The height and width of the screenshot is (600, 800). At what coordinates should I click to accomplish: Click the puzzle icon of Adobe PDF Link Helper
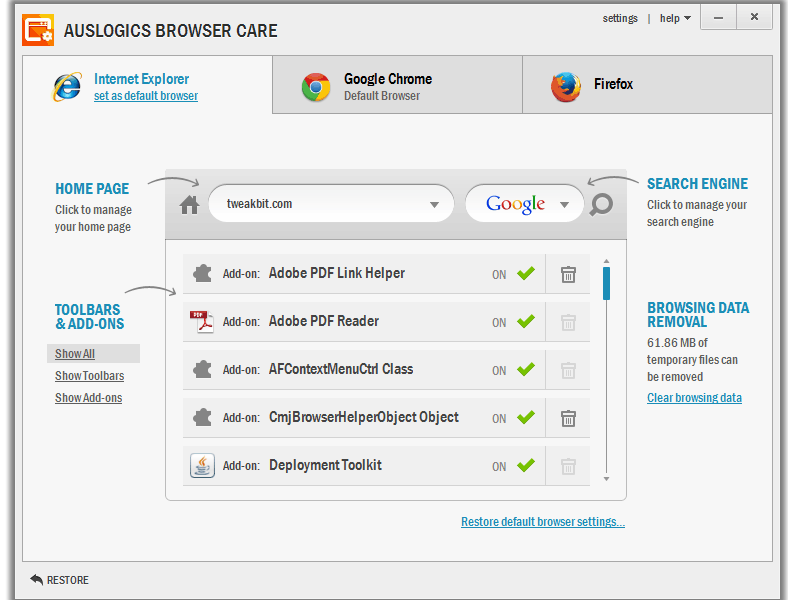coord(203,273)
